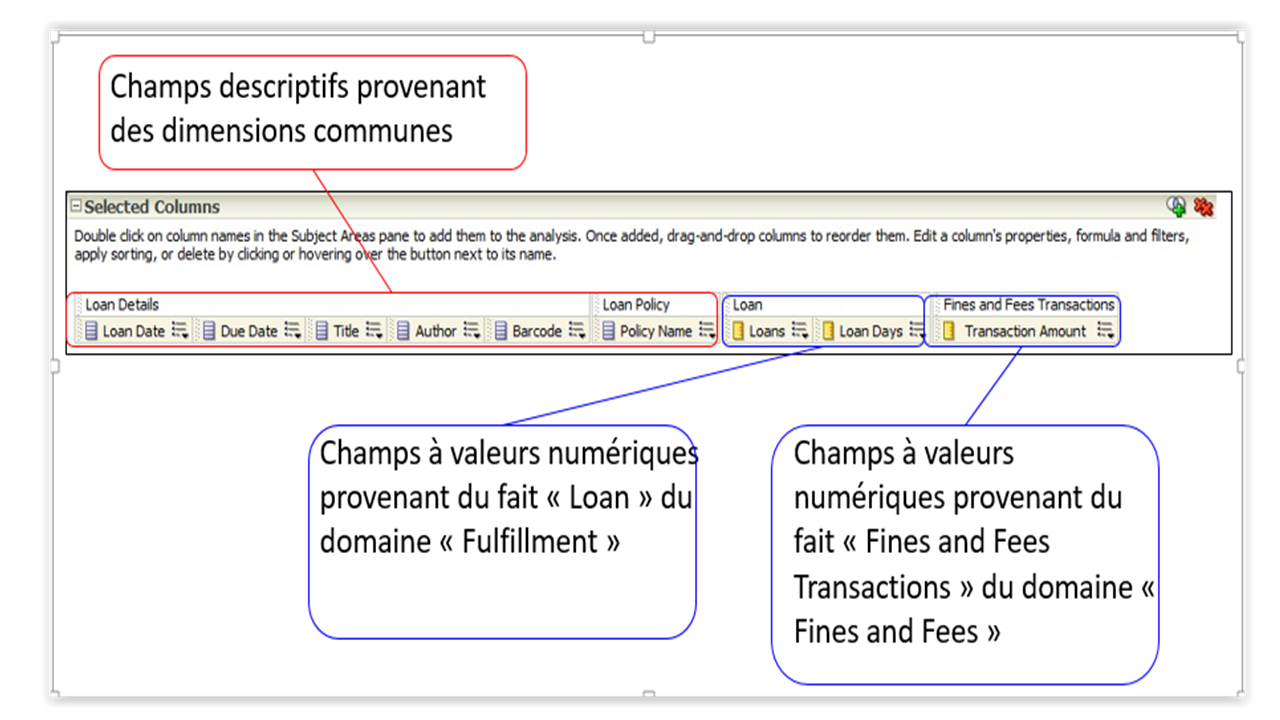
Task: Click the Loan fact folder heading
Action: coord(747,305)
